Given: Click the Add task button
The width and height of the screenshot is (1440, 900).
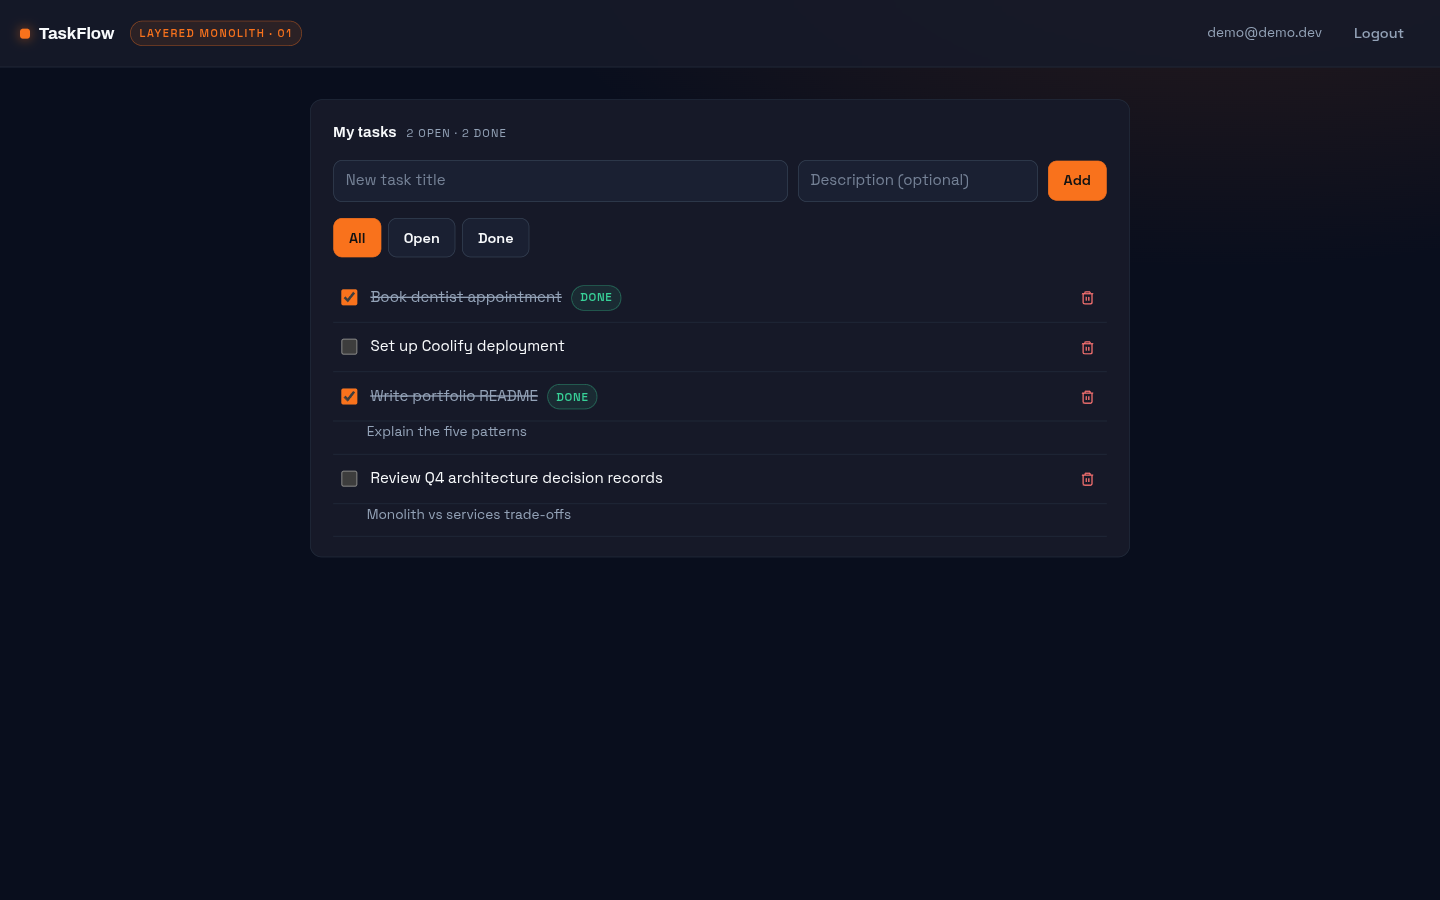Looking at the screenshot, I should pos(1077,181).
